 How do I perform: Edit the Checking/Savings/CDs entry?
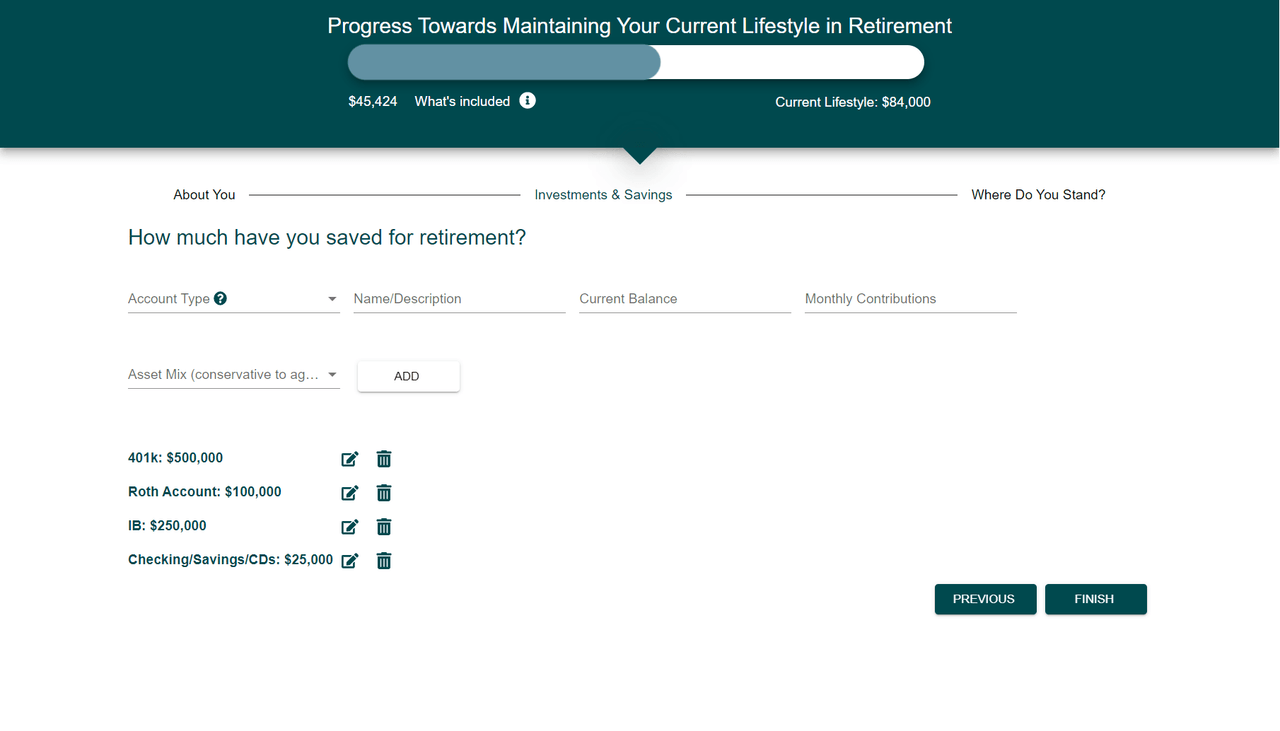coord(350,561)
